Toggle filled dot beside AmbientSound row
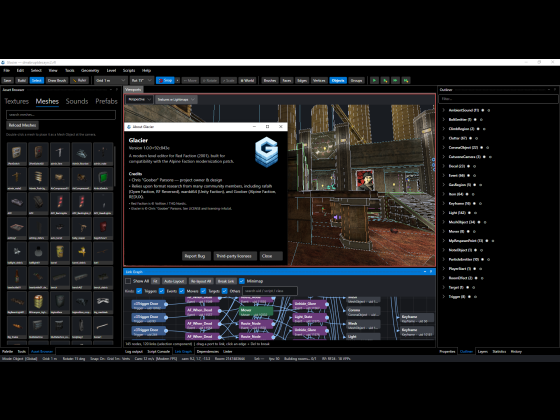Image resolution: width=560 pixels, height=420 pixels. point(482,110)
